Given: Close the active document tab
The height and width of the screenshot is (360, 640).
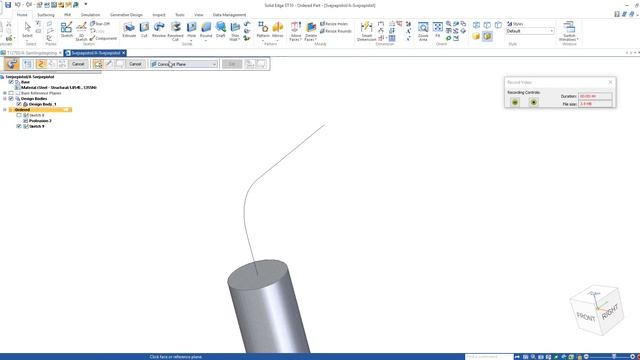Looking at the screenshot, I should [123, 53].
